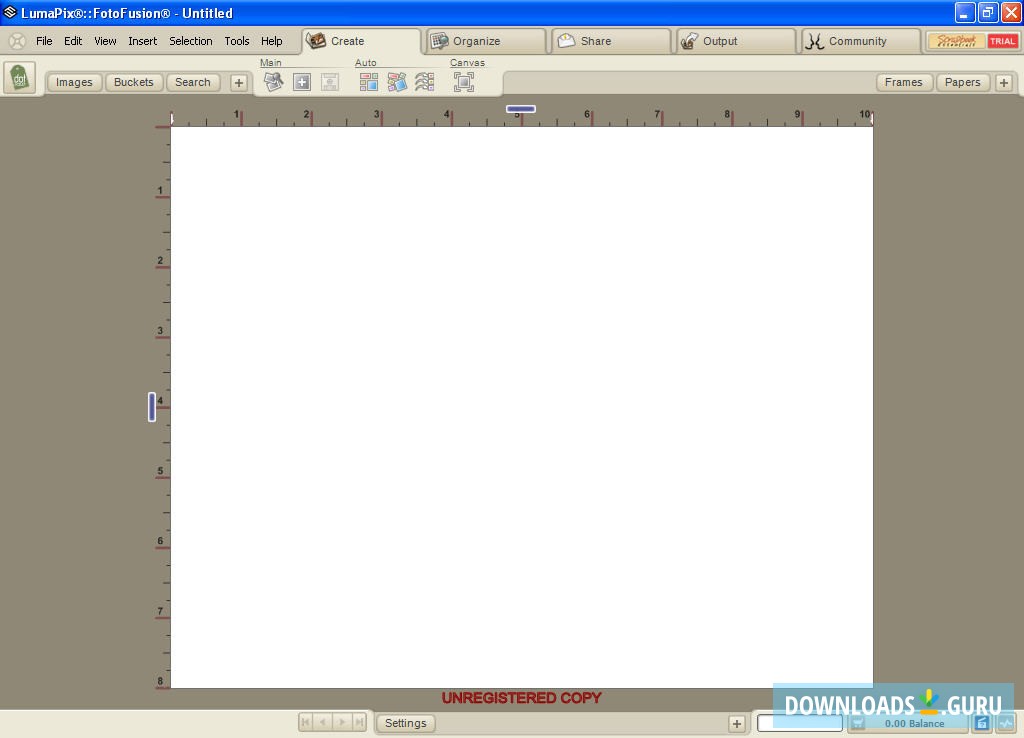Open the Insert menu
Screen dimensions: 1024x738
(142, 41)
